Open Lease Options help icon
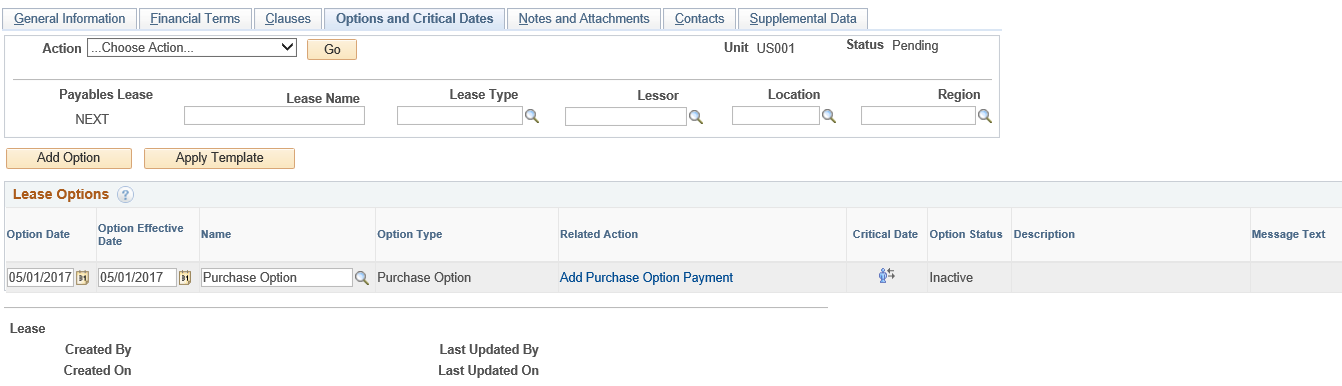 tap(125, 195)
